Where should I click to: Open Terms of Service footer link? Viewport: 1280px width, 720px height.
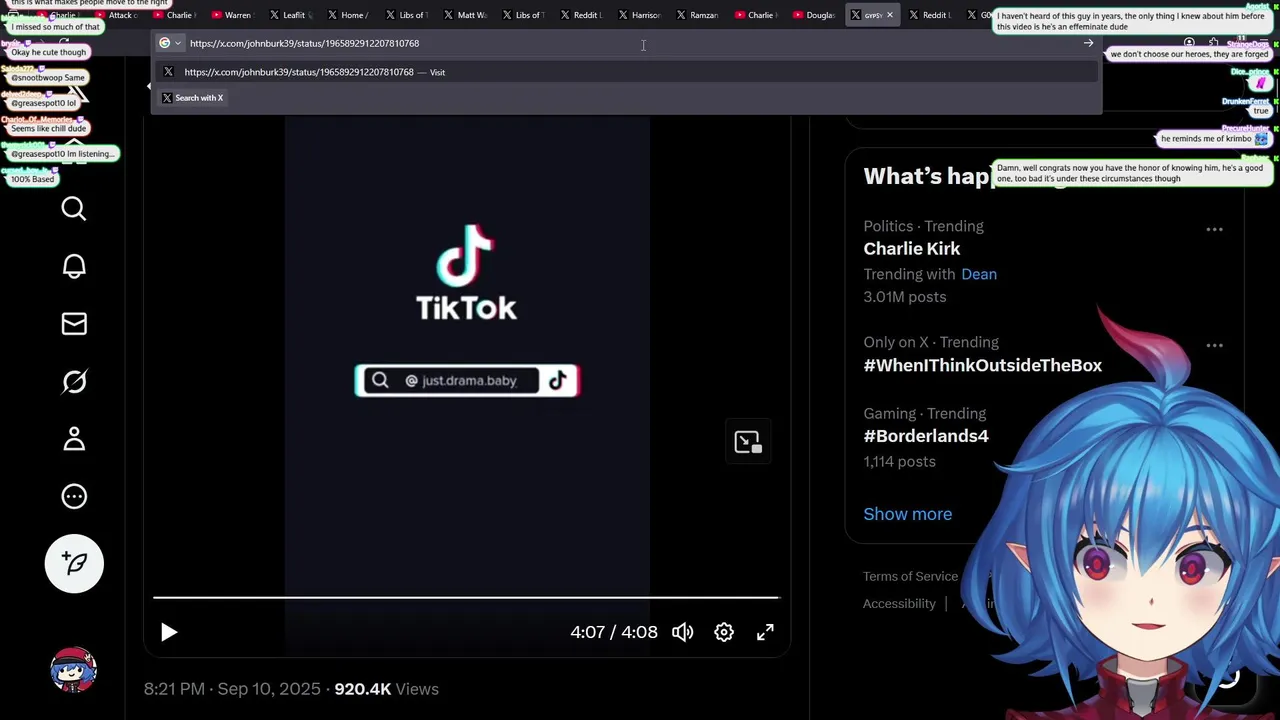pyautogui.click(x=911, y=576)
